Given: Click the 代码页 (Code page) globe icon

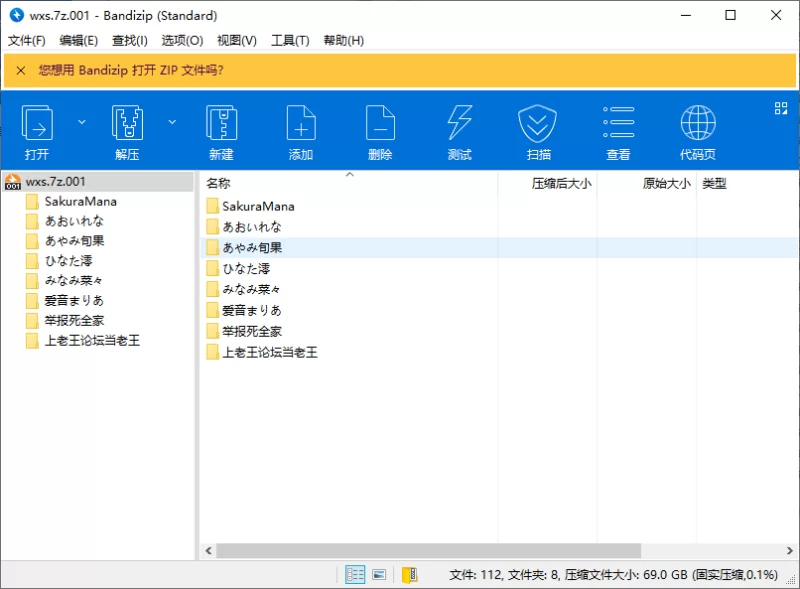Looking at the screenshot, I should point(698,122).
